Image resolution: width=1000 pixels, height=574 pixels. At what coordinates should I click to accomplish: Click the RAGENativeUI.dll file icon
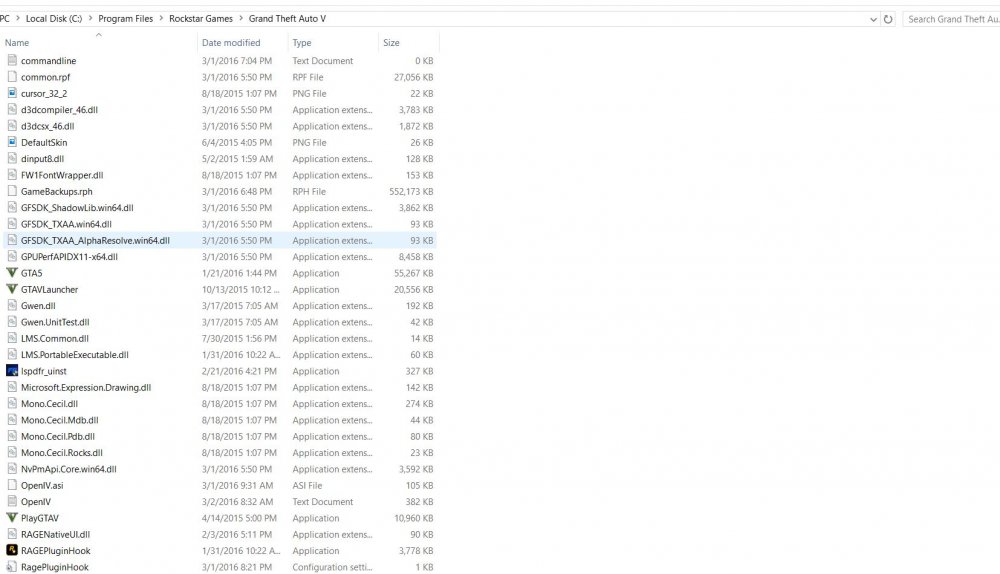(x=11, y=534)
